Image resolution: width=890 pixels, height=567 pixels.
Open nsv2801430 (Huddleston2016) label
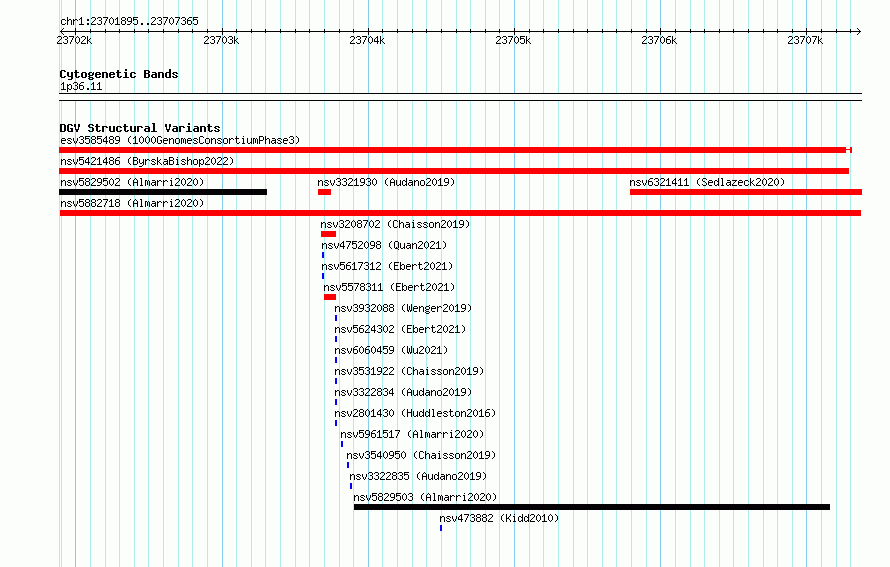[415, 413]
